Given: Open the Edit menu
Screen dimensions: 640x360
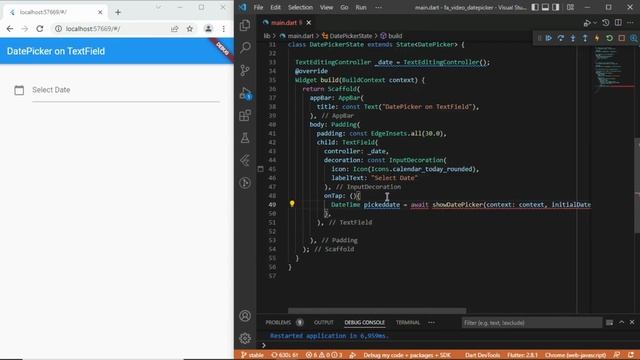Looking at the screenshot, I should pyautogui.click(x=276, y=7).
